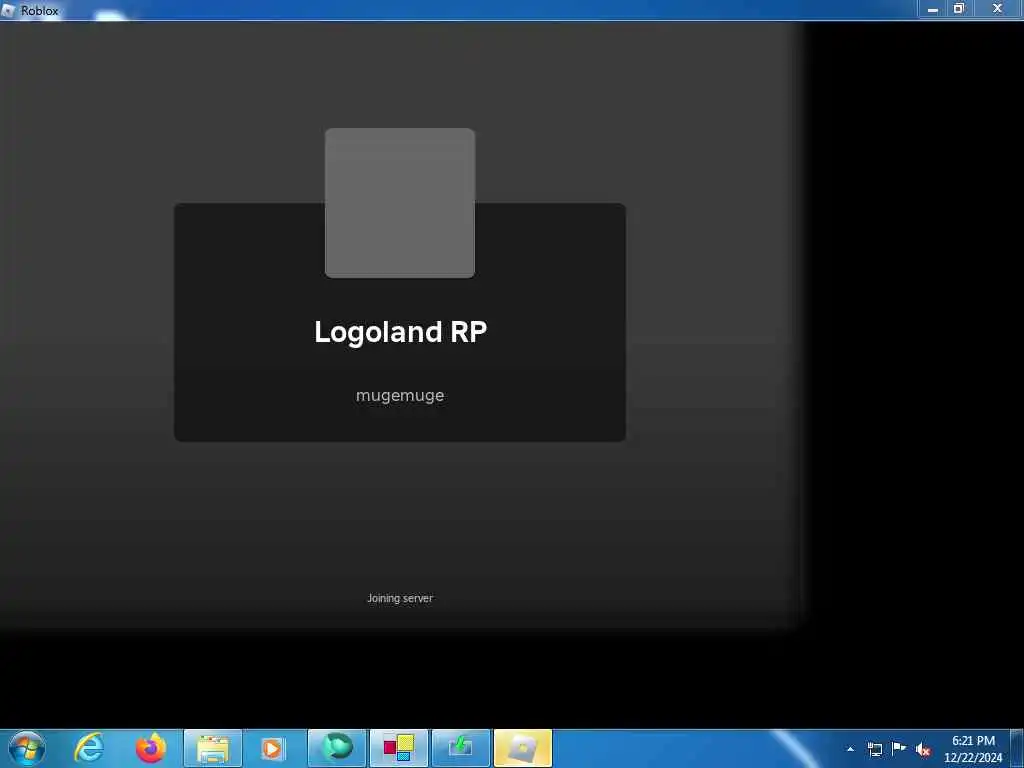The width and height of the screenshot is (1024, 768).
Task: Click the gray game thumbnail placeholder
Action: [400, 203]
